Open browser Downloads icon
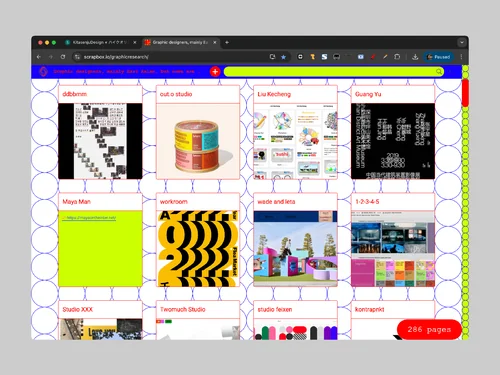500x375 pixels. tap(415, 57)
